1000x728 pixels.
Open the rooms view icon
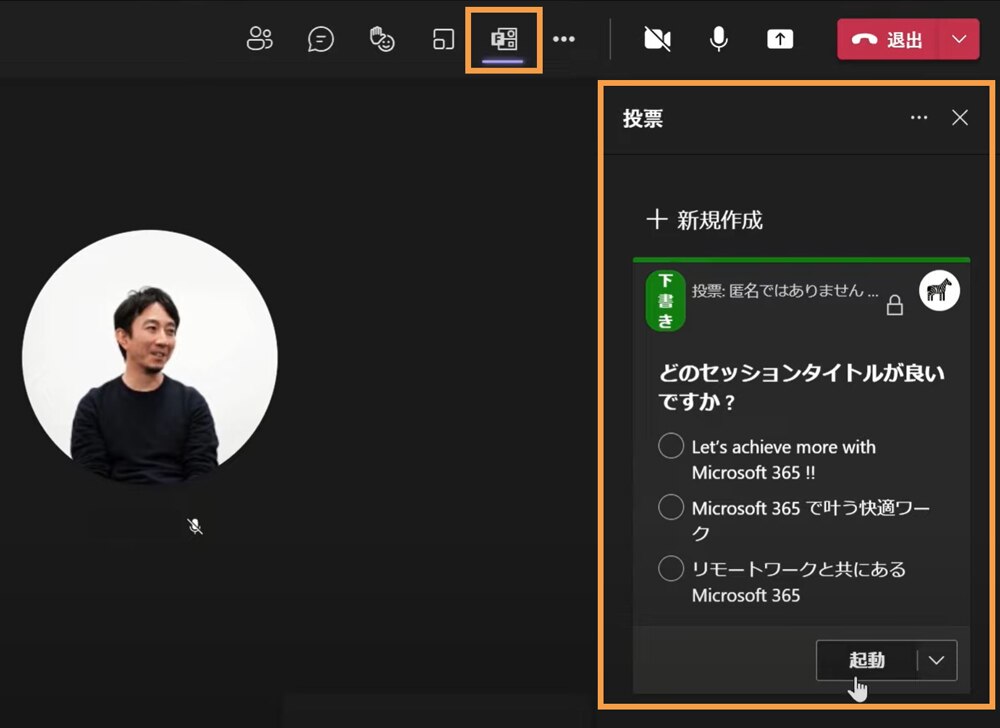point(443,39)
